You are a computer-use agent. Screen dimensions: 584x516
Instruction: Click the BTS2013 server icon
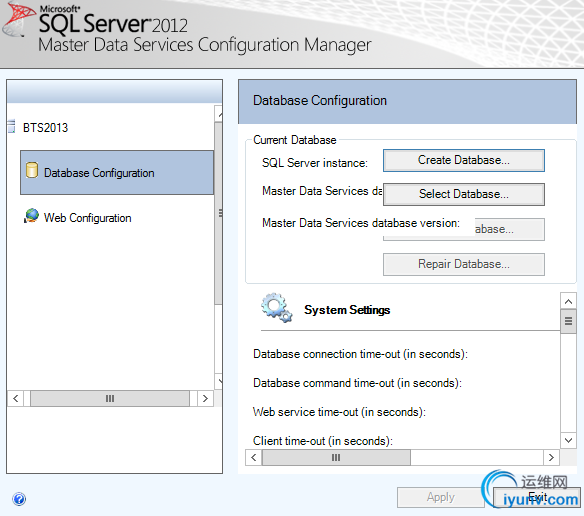12,126
